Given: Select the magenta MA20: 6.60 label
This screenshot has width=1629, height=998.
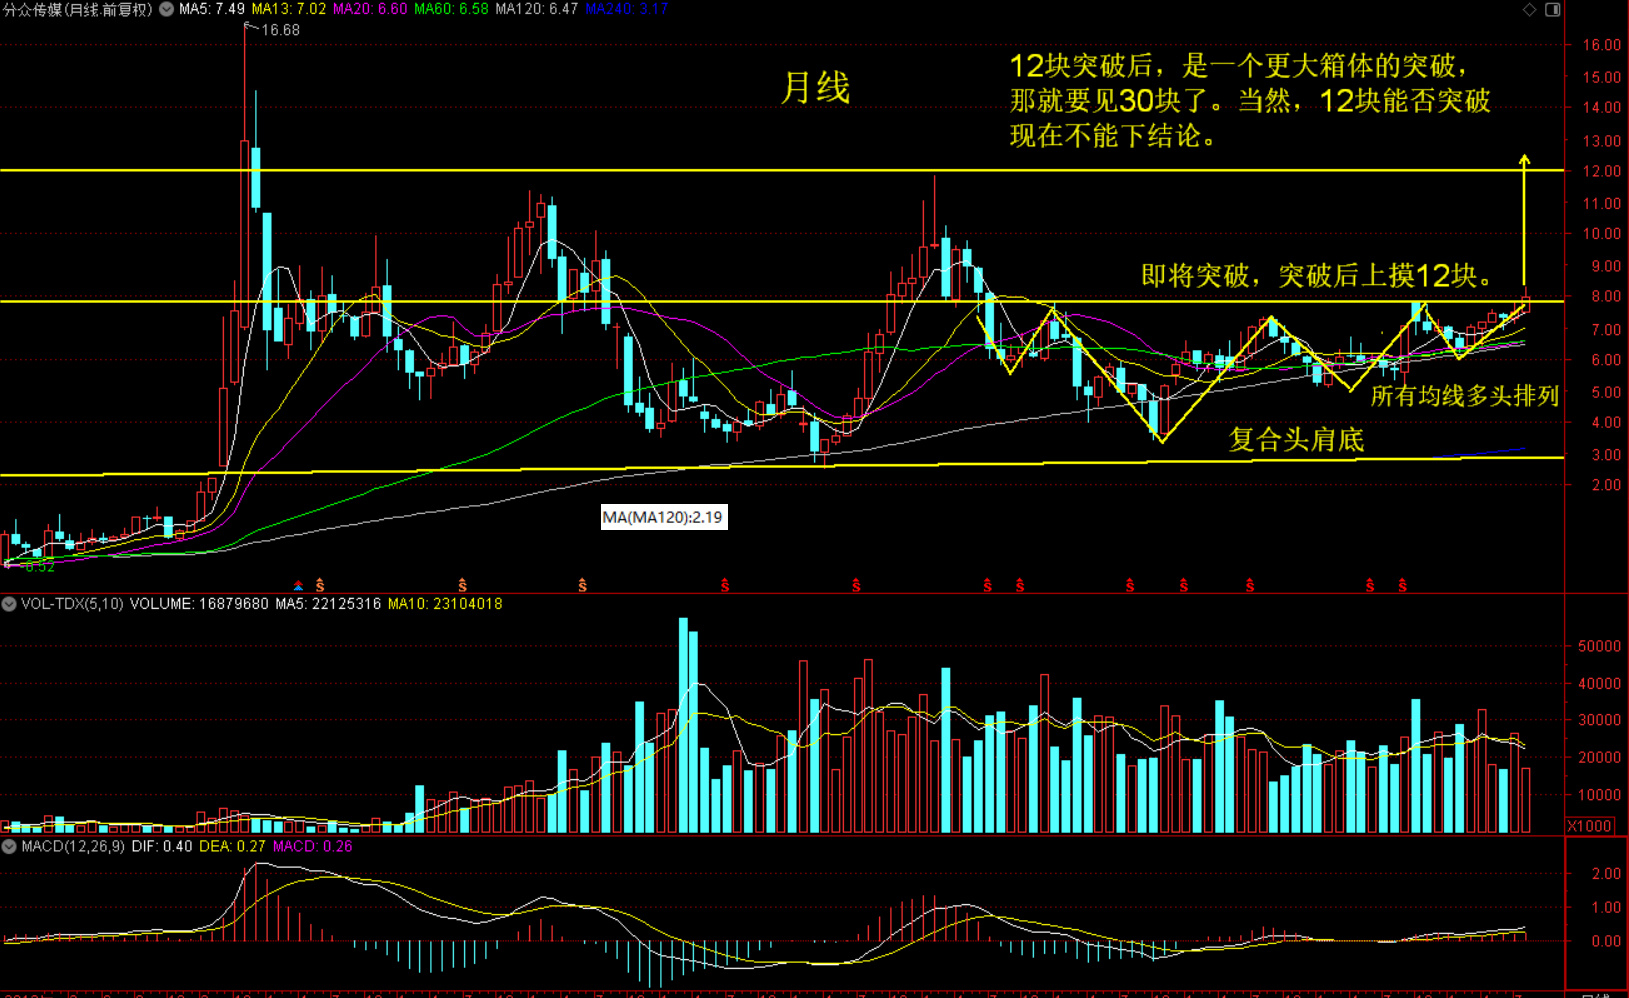Looking at the screenshot, I should 370,9.
